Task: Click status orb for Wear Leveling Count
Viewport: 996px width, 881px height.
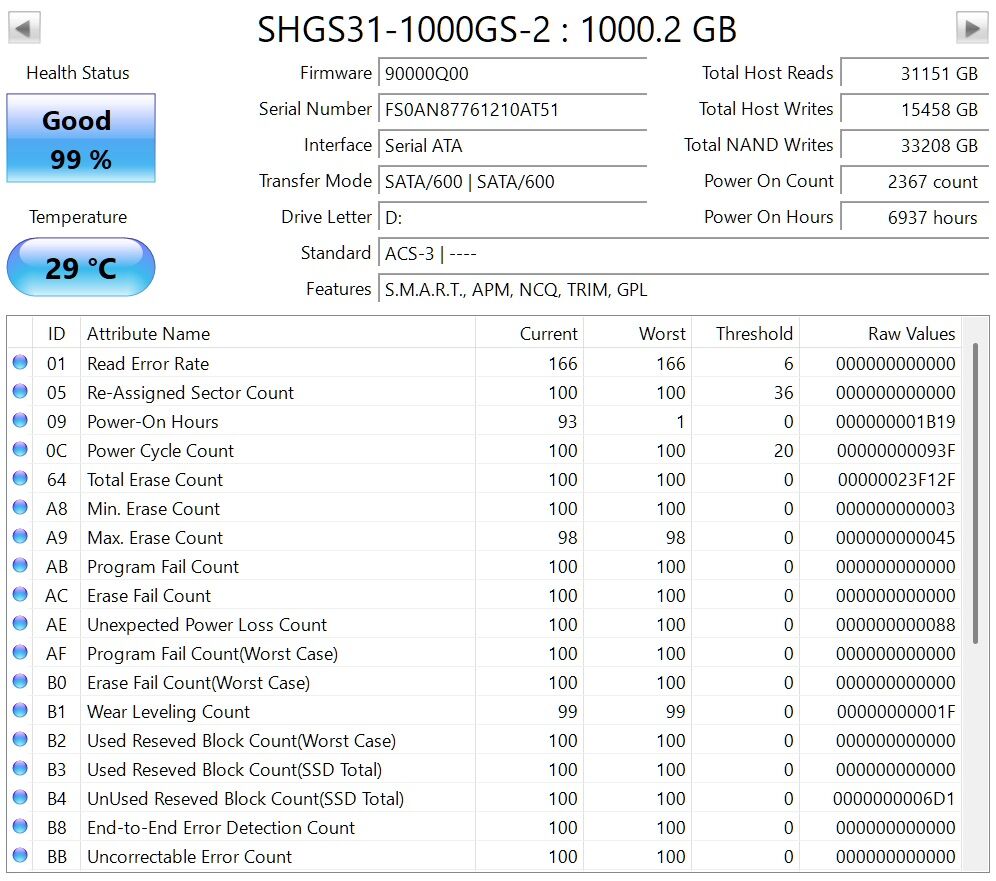Action: click(x=20, y=711)
